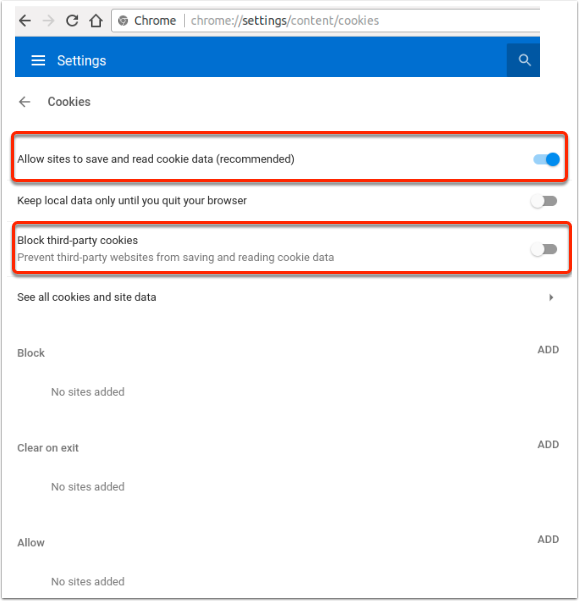
Task: Add a site to Clear on exit
Action: pos(548,444)
